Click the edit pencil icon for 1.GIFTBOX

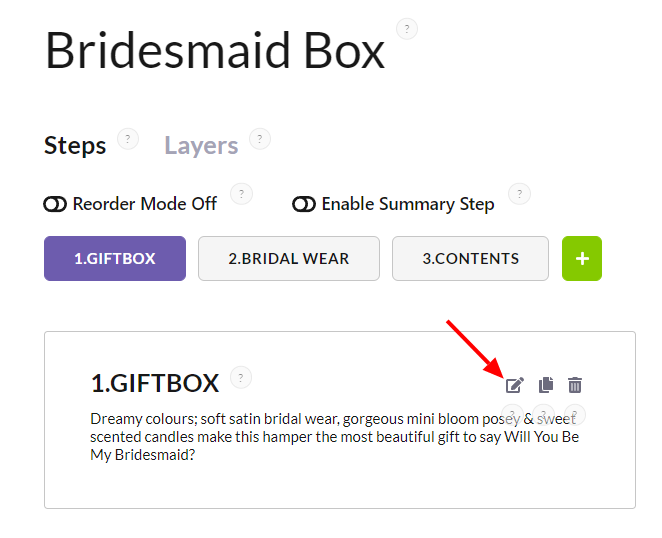point(515,385)
